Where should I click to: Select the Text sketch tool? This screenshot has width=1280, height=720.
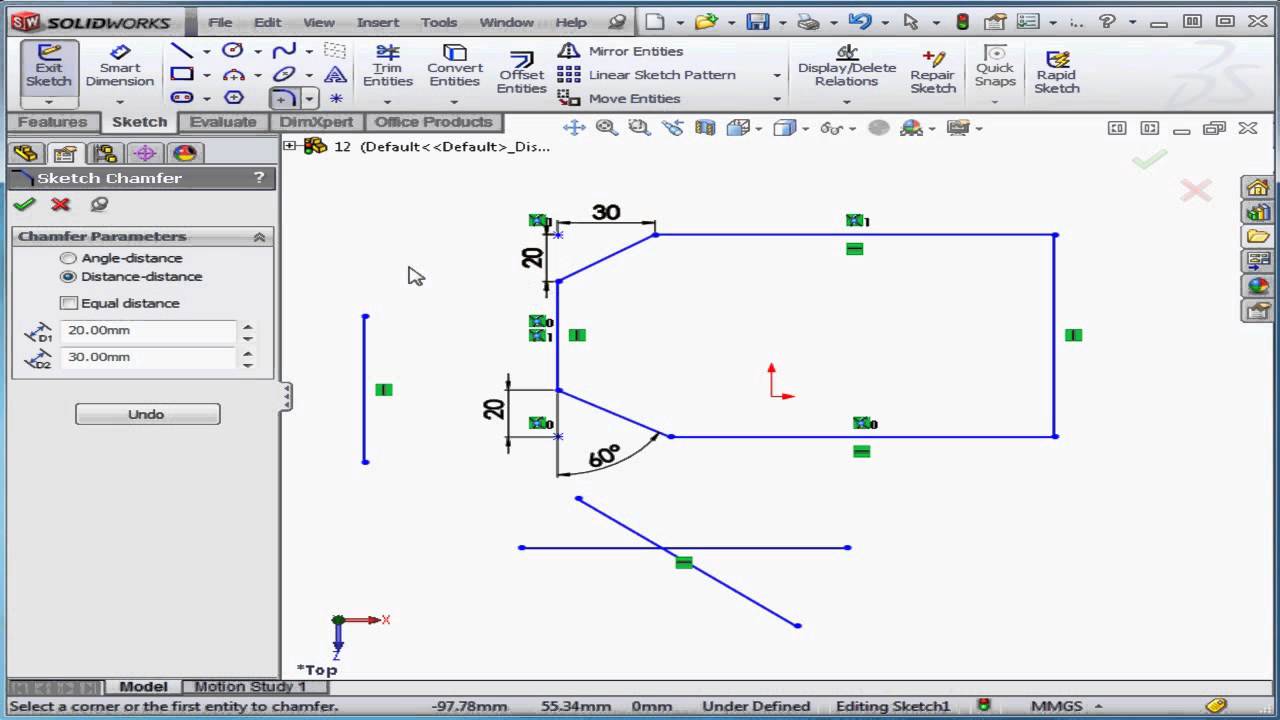336,74
